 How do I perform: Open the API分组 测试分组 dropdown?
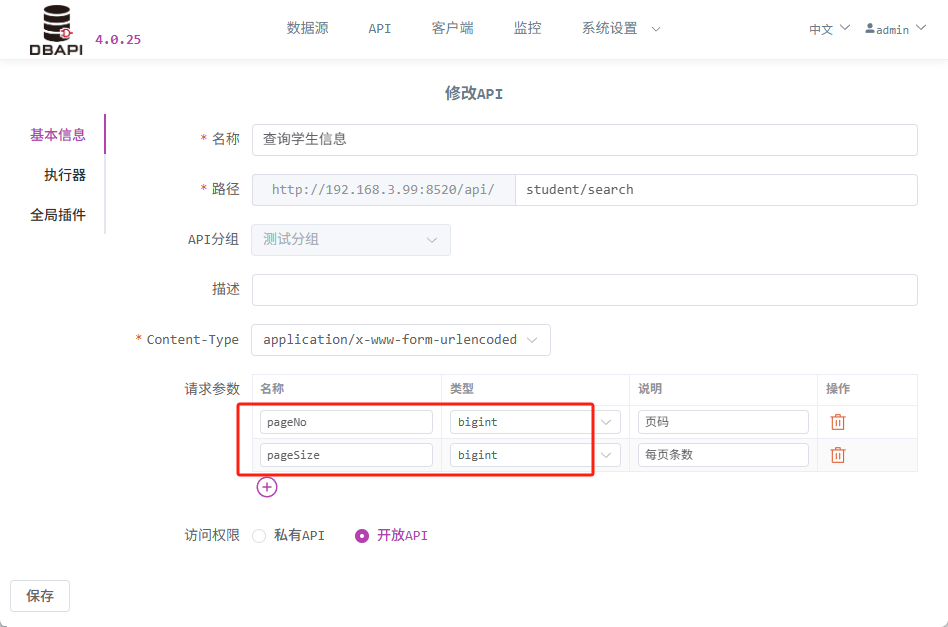[x=351, y=239]
